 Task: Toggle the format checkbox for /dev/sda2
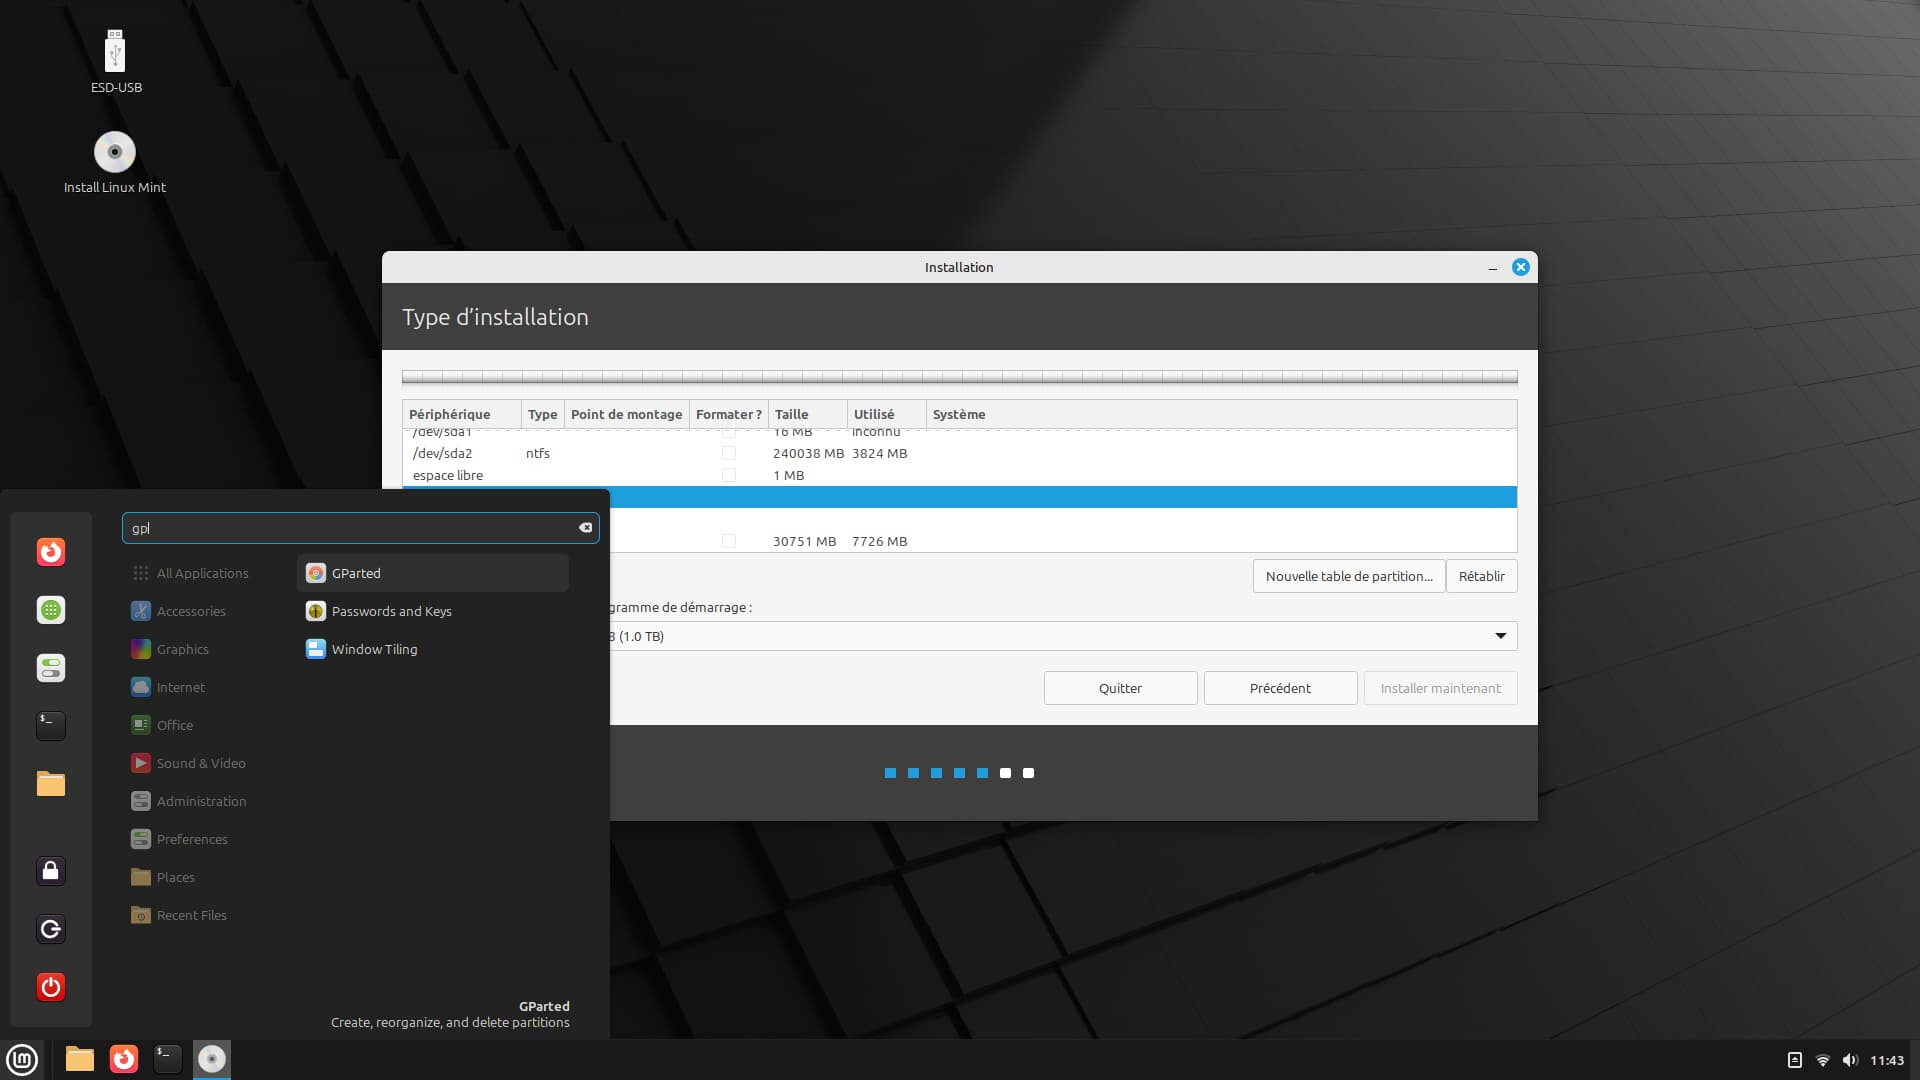[x=729, y=453]
